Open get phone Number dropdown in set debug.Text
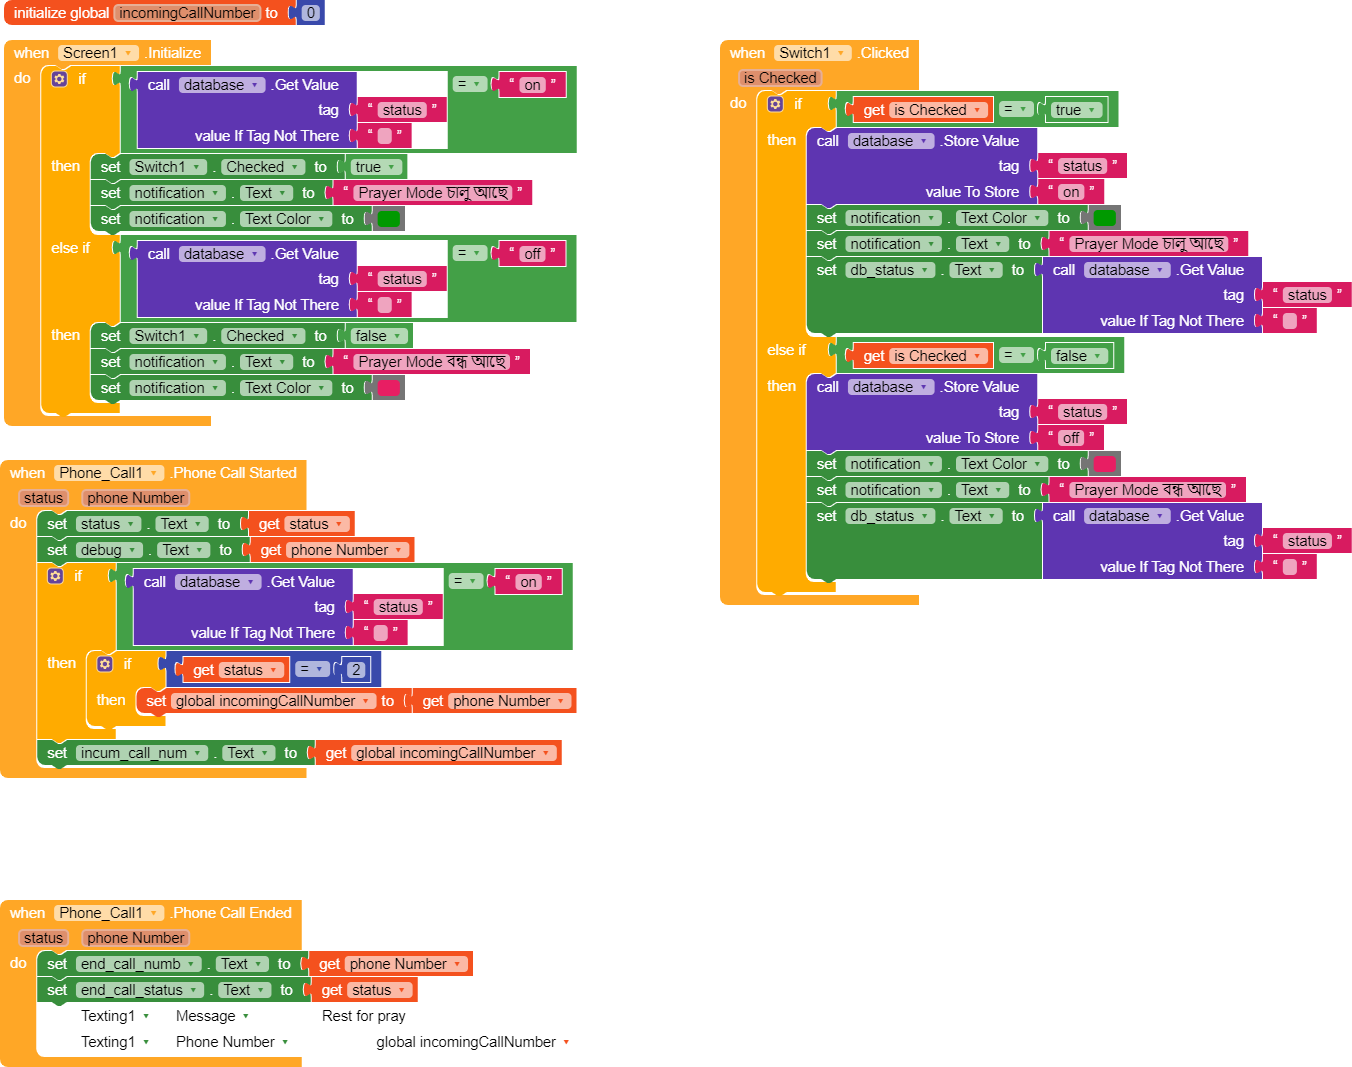 348,550
